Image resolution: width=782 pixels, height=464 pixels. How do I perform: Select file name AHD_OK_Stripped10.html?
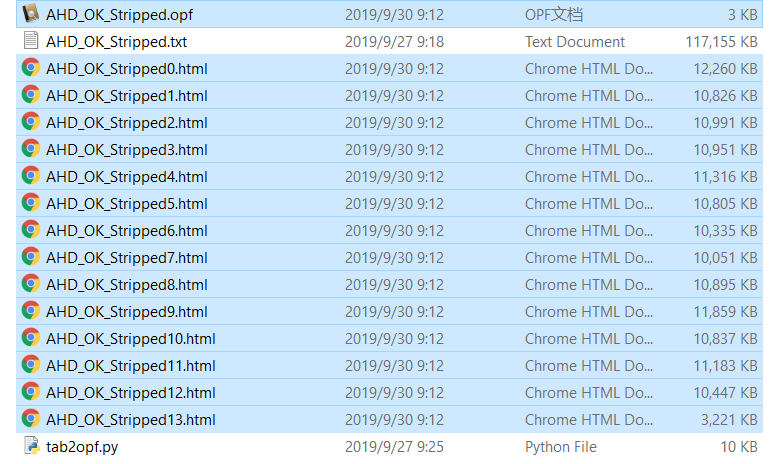point(131,339)
